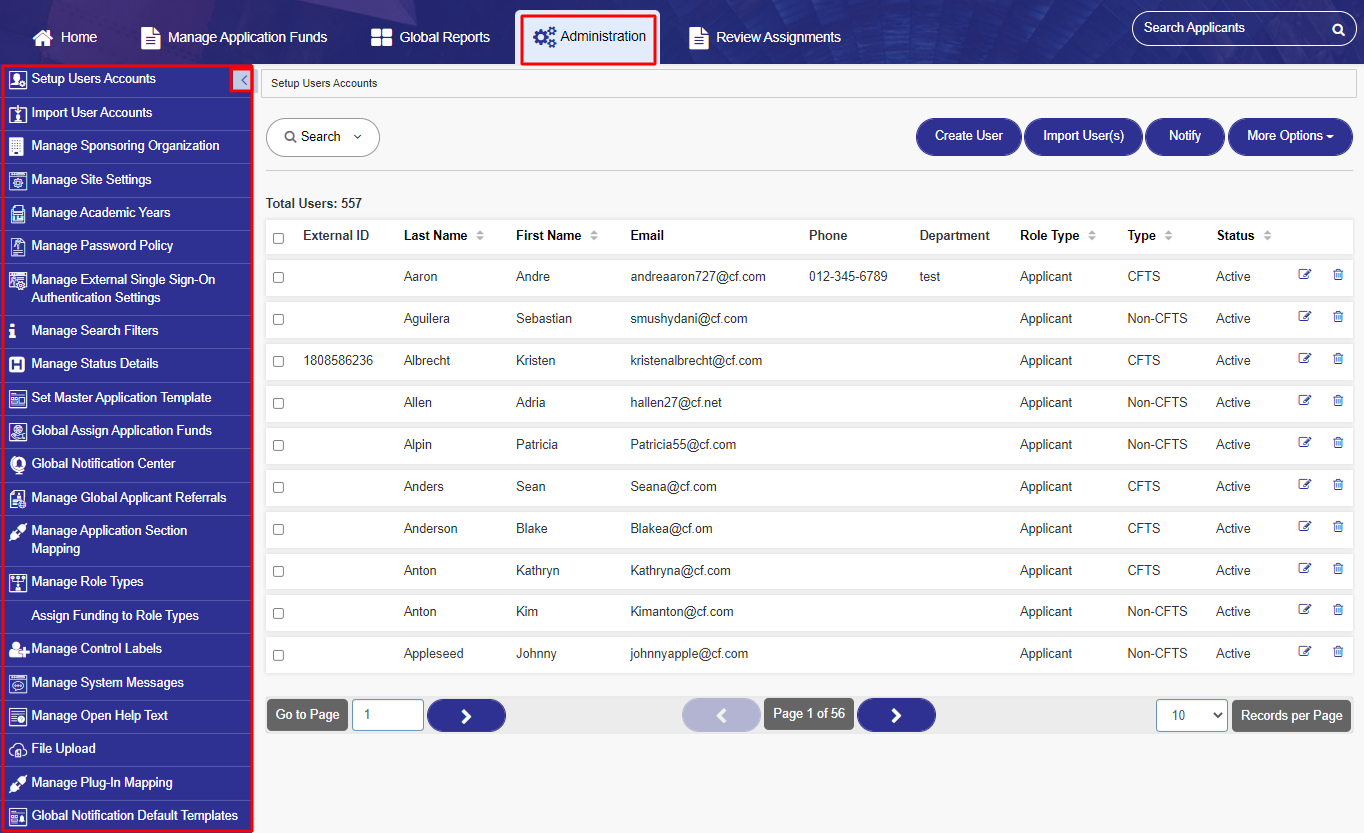Click the Import User(s) button

pyautogui.click(x=1083, y=136)
